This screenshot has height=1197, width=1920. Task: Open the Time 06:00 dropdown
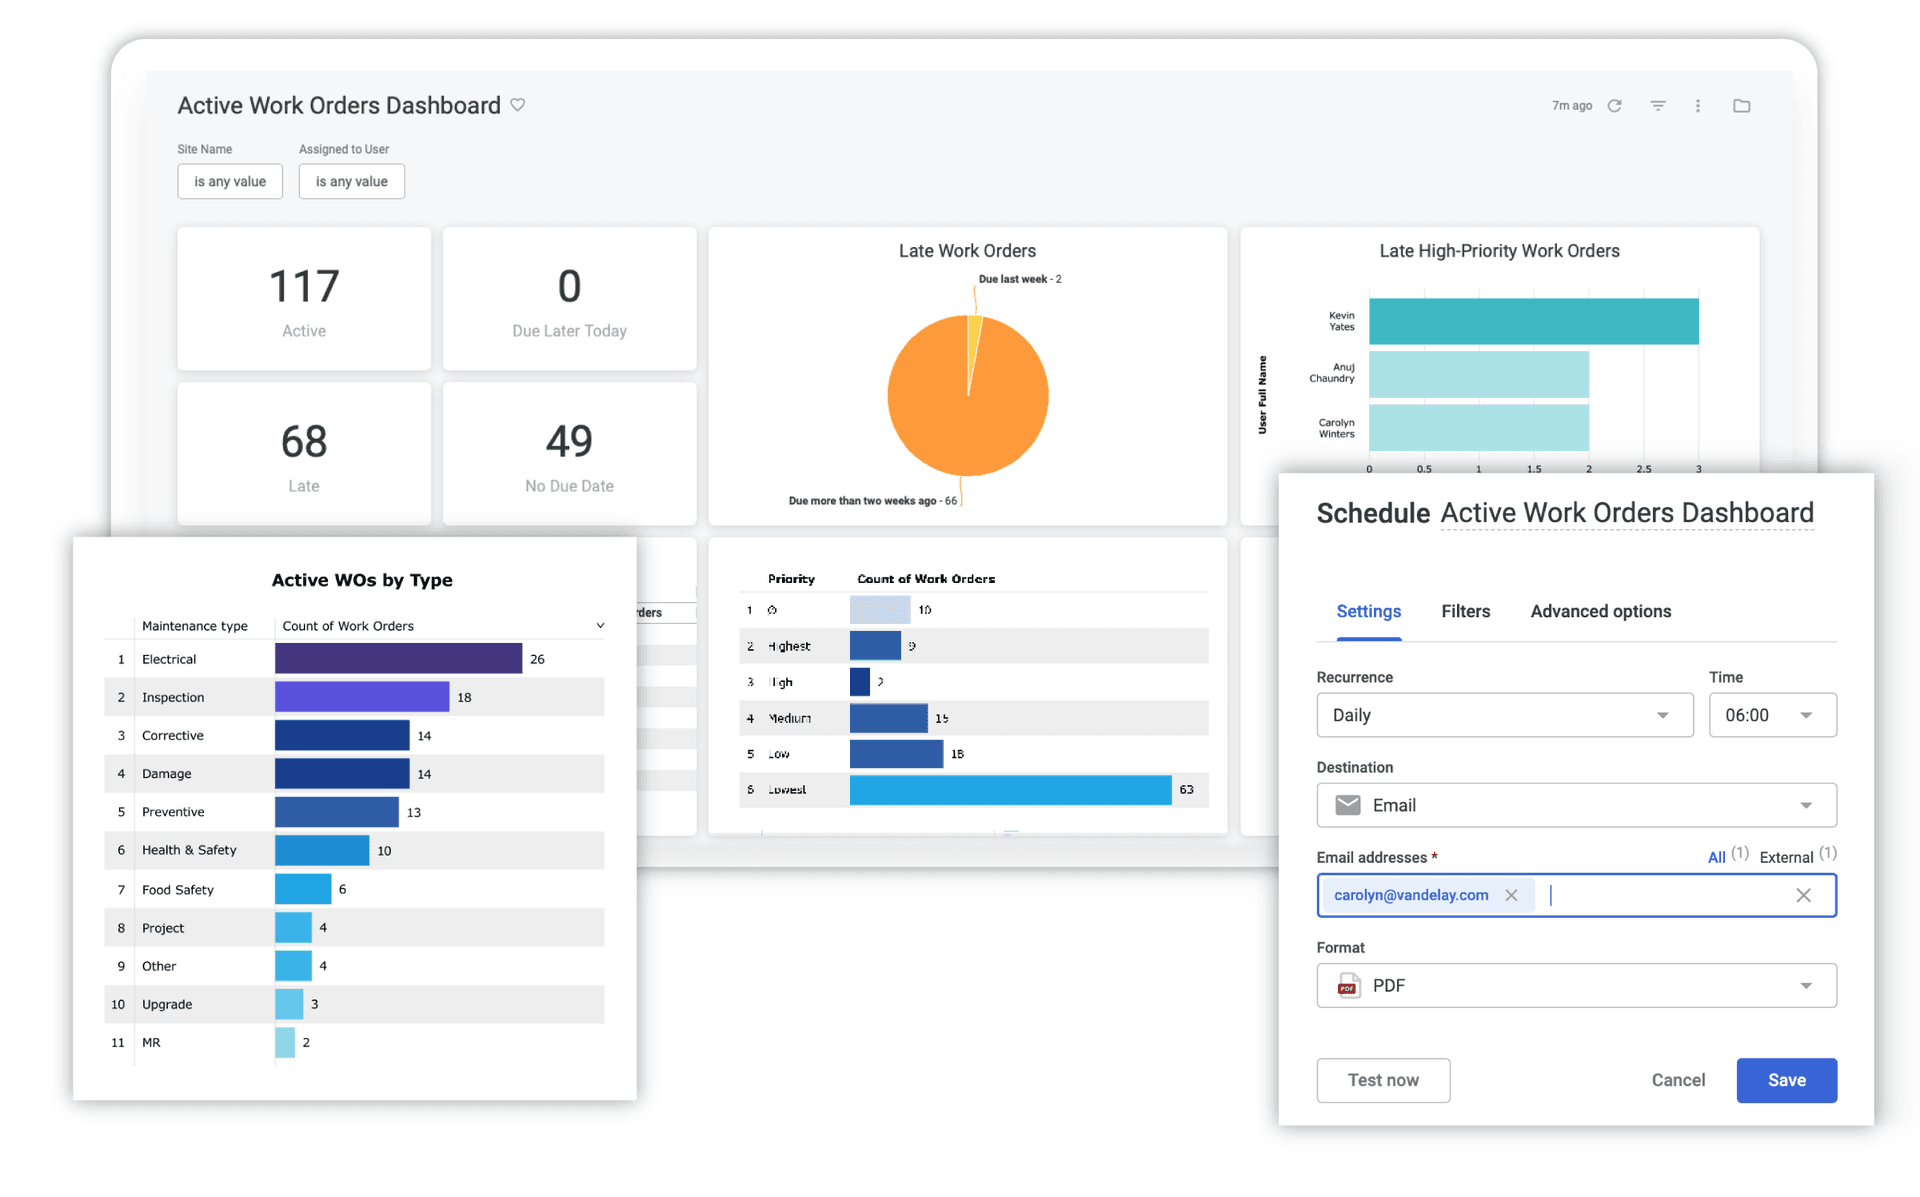(x=1772, y=715)
